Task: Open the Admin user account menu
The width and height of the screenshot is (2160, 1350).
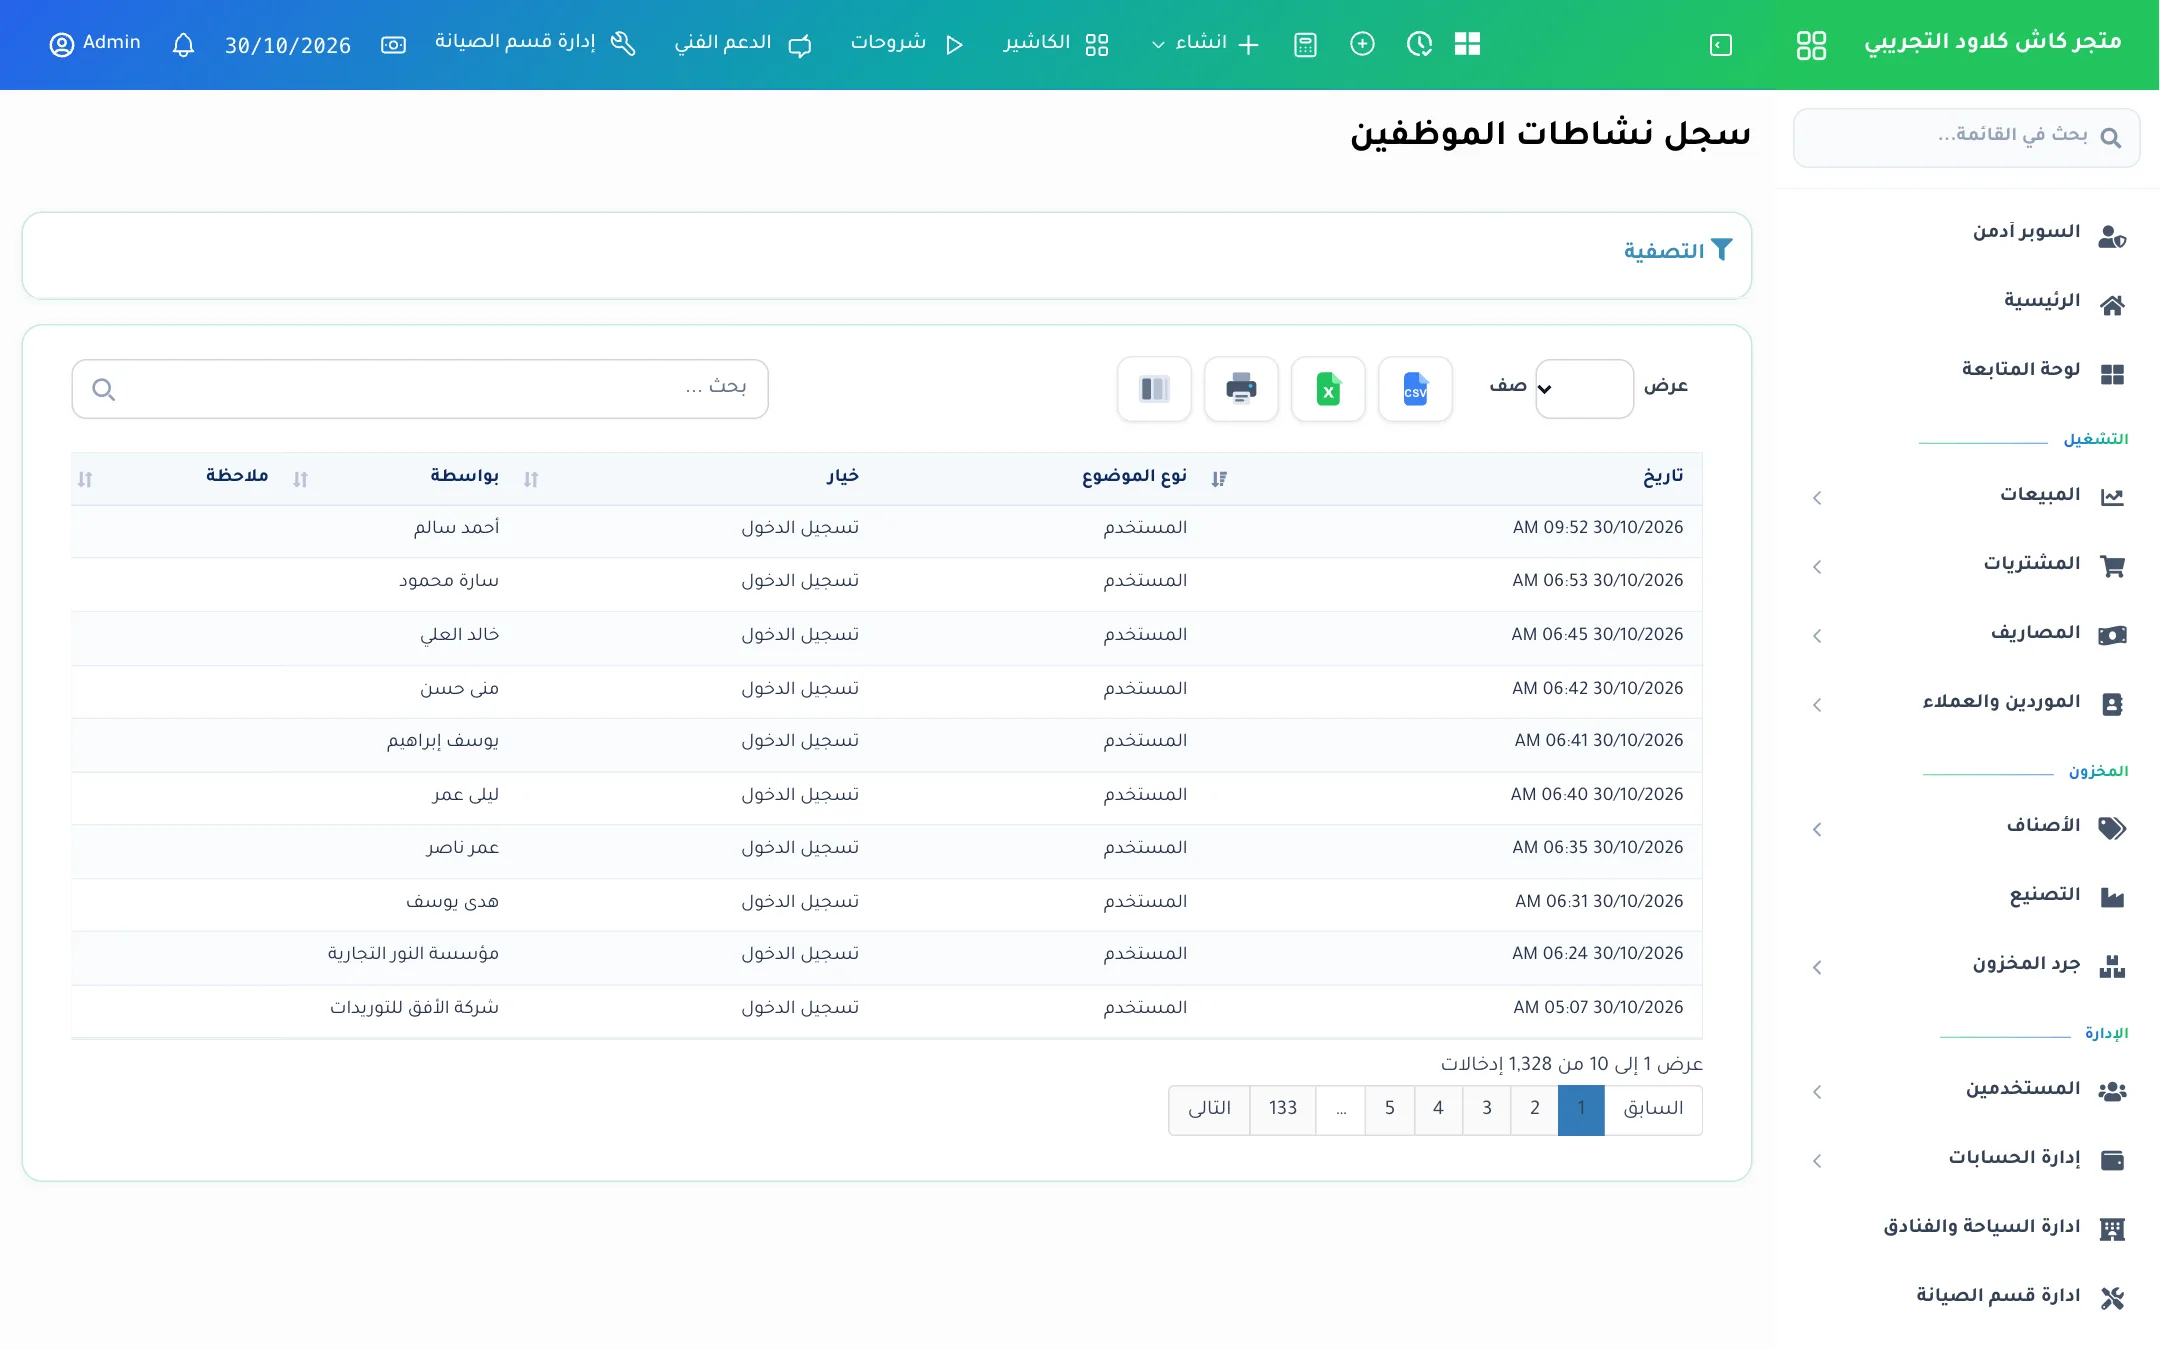Action: (x=95, y=44)
